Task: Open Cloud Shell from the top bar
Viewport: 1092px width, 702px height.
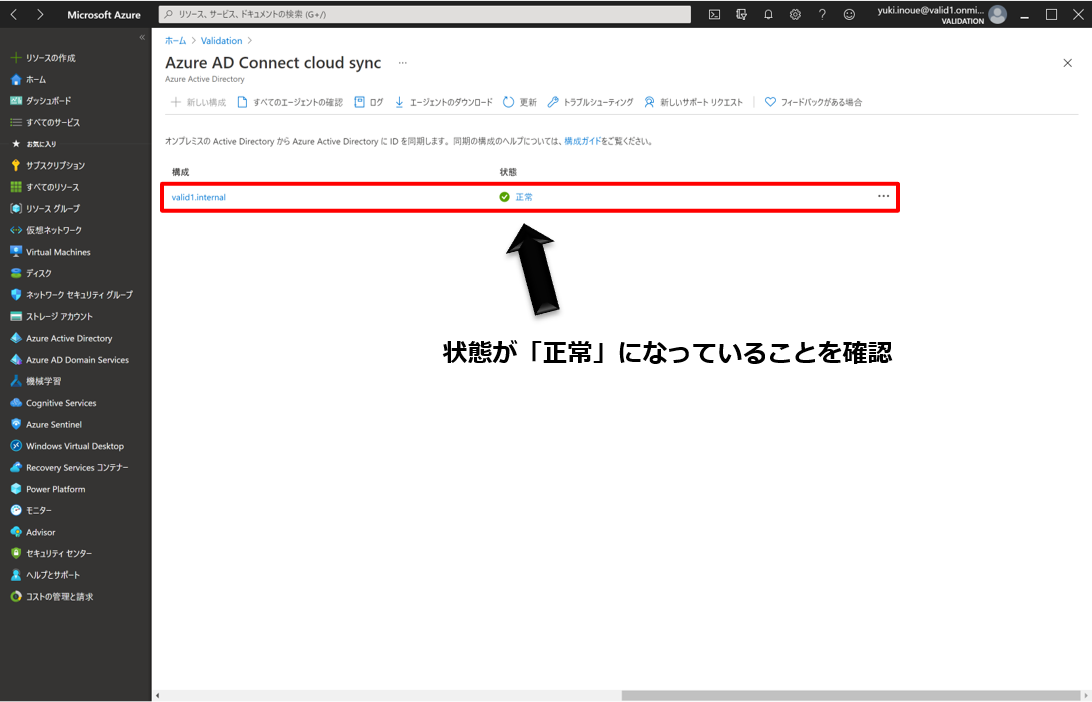Action: tap(714, 14)
